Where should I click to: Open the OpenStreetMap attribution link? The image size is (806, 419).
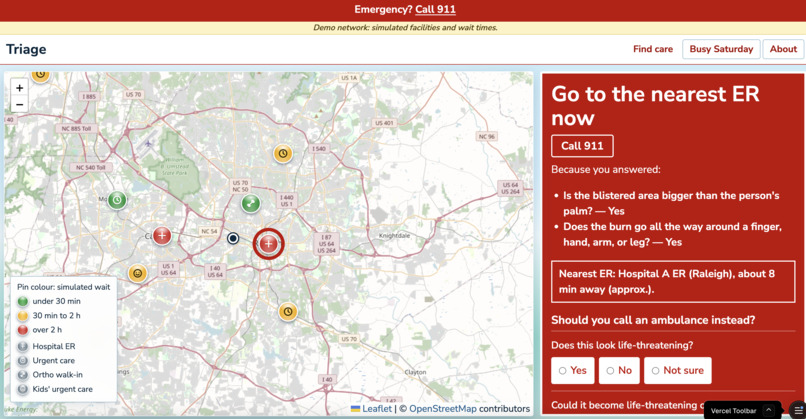443,409
